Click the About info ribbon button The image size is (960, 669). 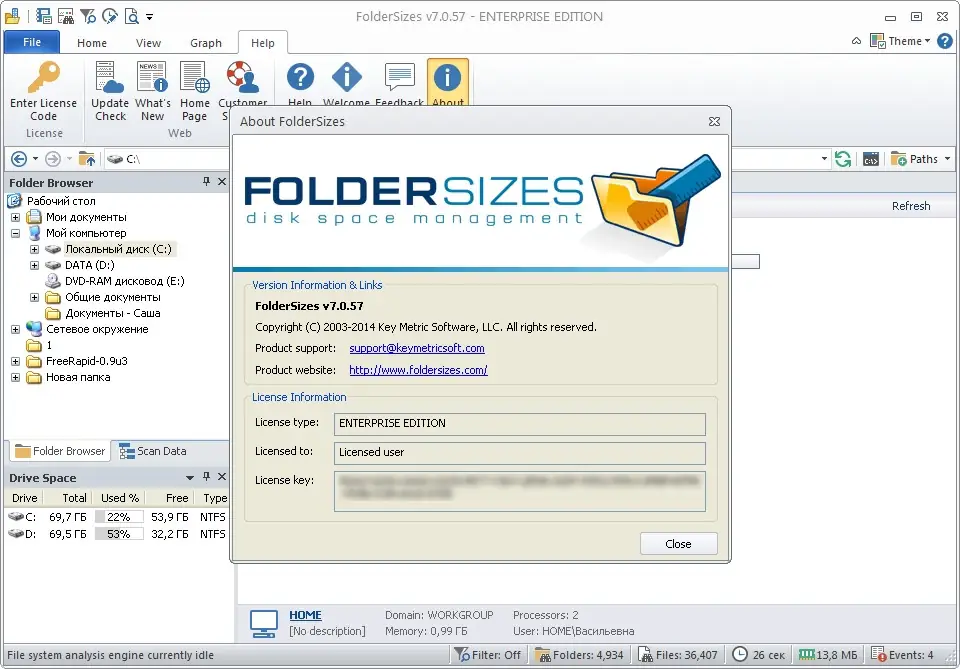click(x=448, y=83)
